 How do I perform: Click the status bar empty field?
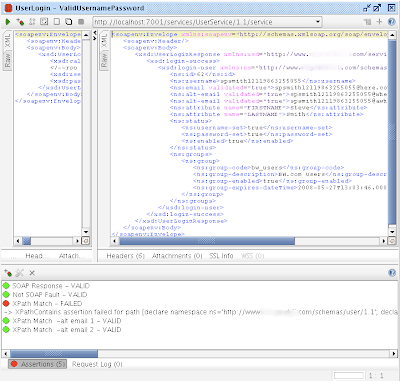[x=349, y=375]
